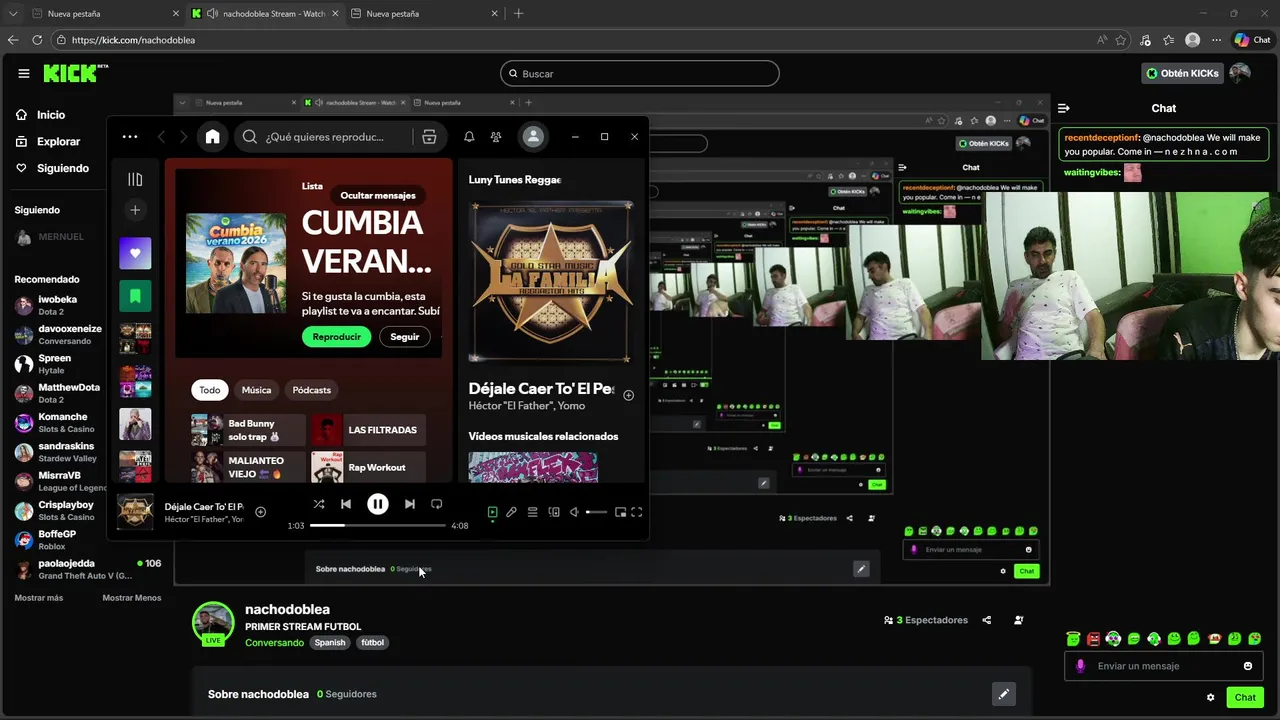Open Spotify saved episodes bookmark tile
Screen dimensions: 1280x720
(135, 295)
